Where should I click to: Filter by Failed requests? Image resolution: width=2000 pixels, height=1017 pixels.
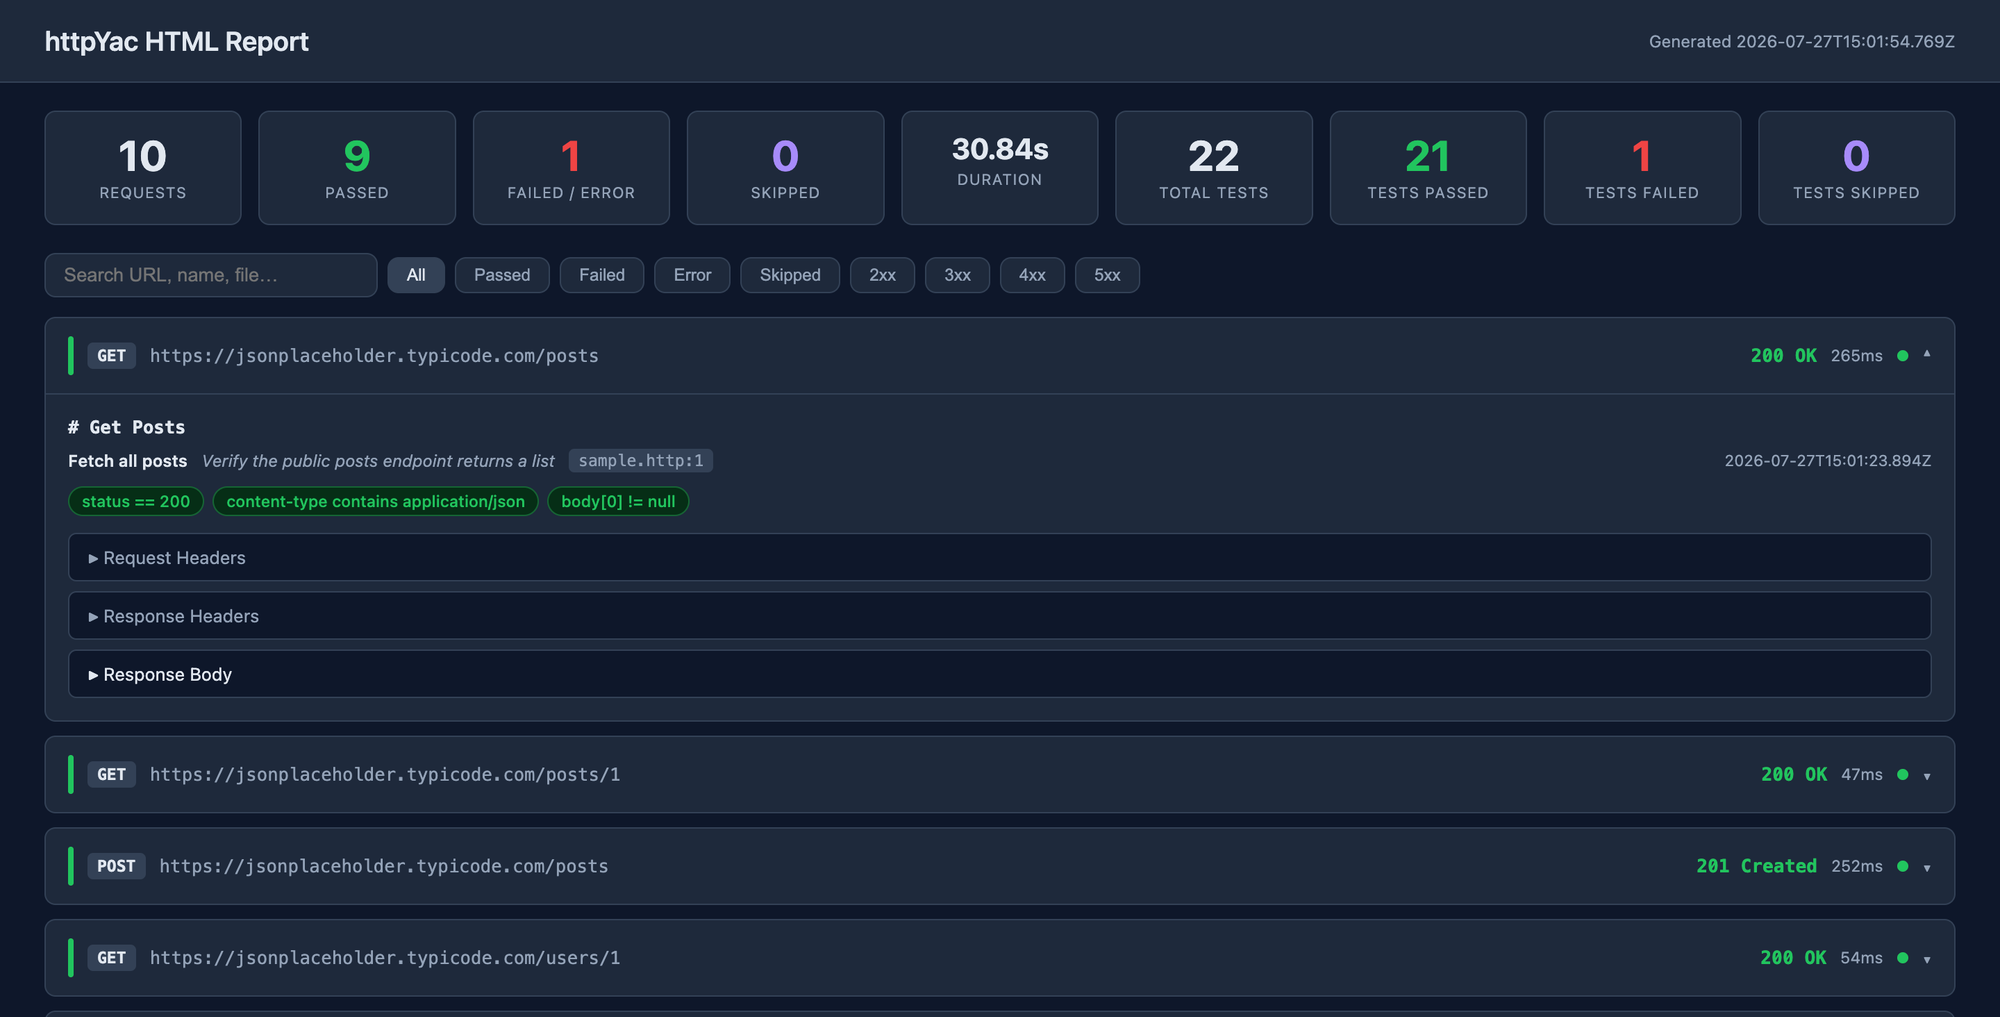[x=602, y=275]
